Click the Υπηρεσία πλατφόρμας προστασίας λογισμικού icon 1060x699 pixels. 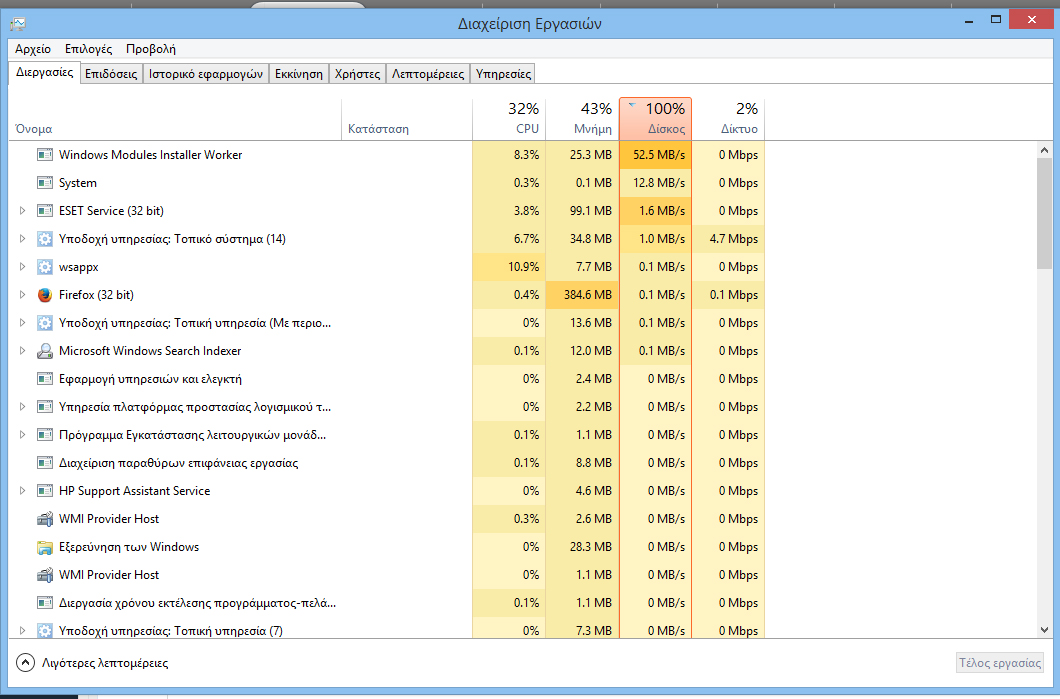click(45, 407)
